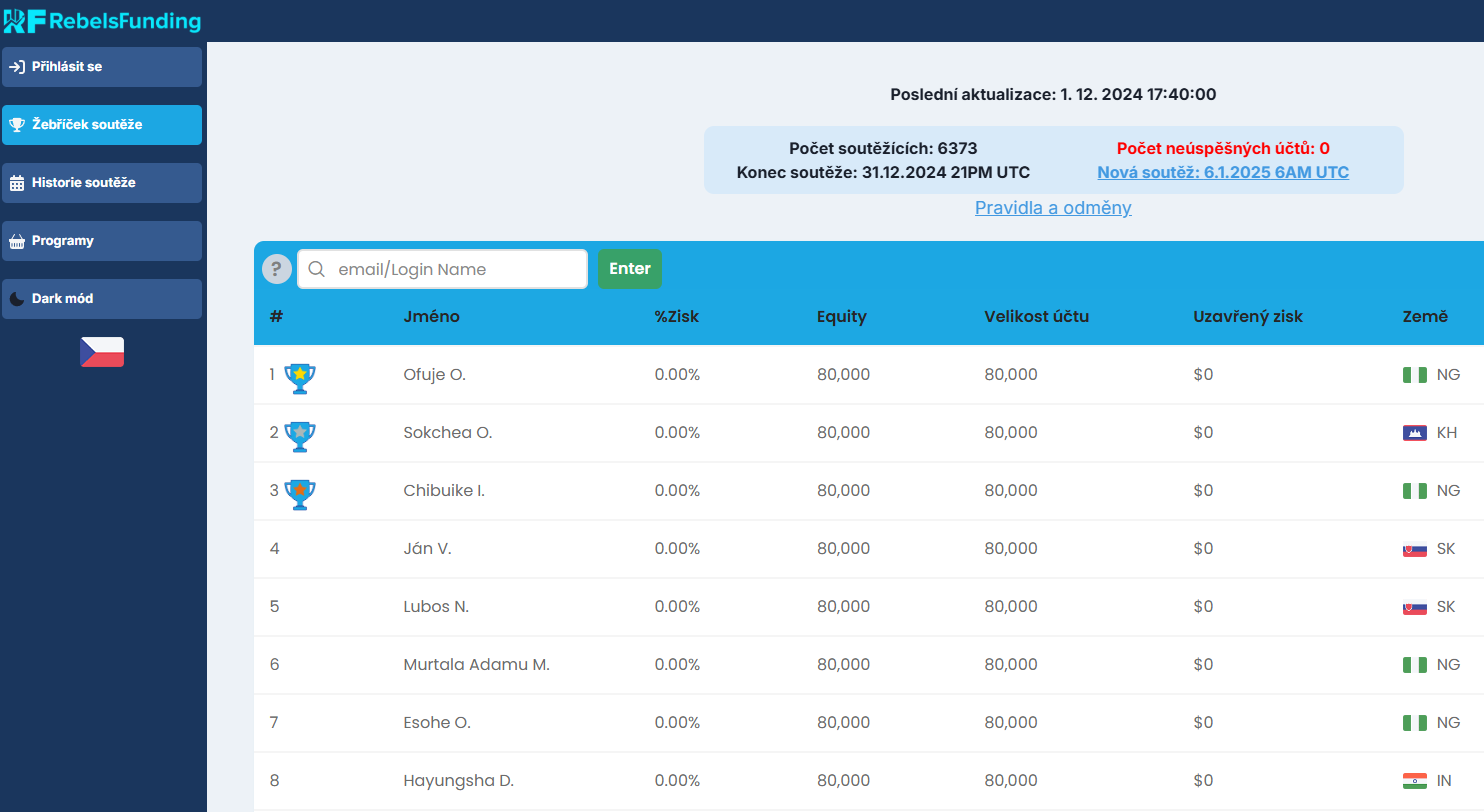Click the %Zisk column header
The height and width of the screenshot is (812, 1484).
point(677,317)
